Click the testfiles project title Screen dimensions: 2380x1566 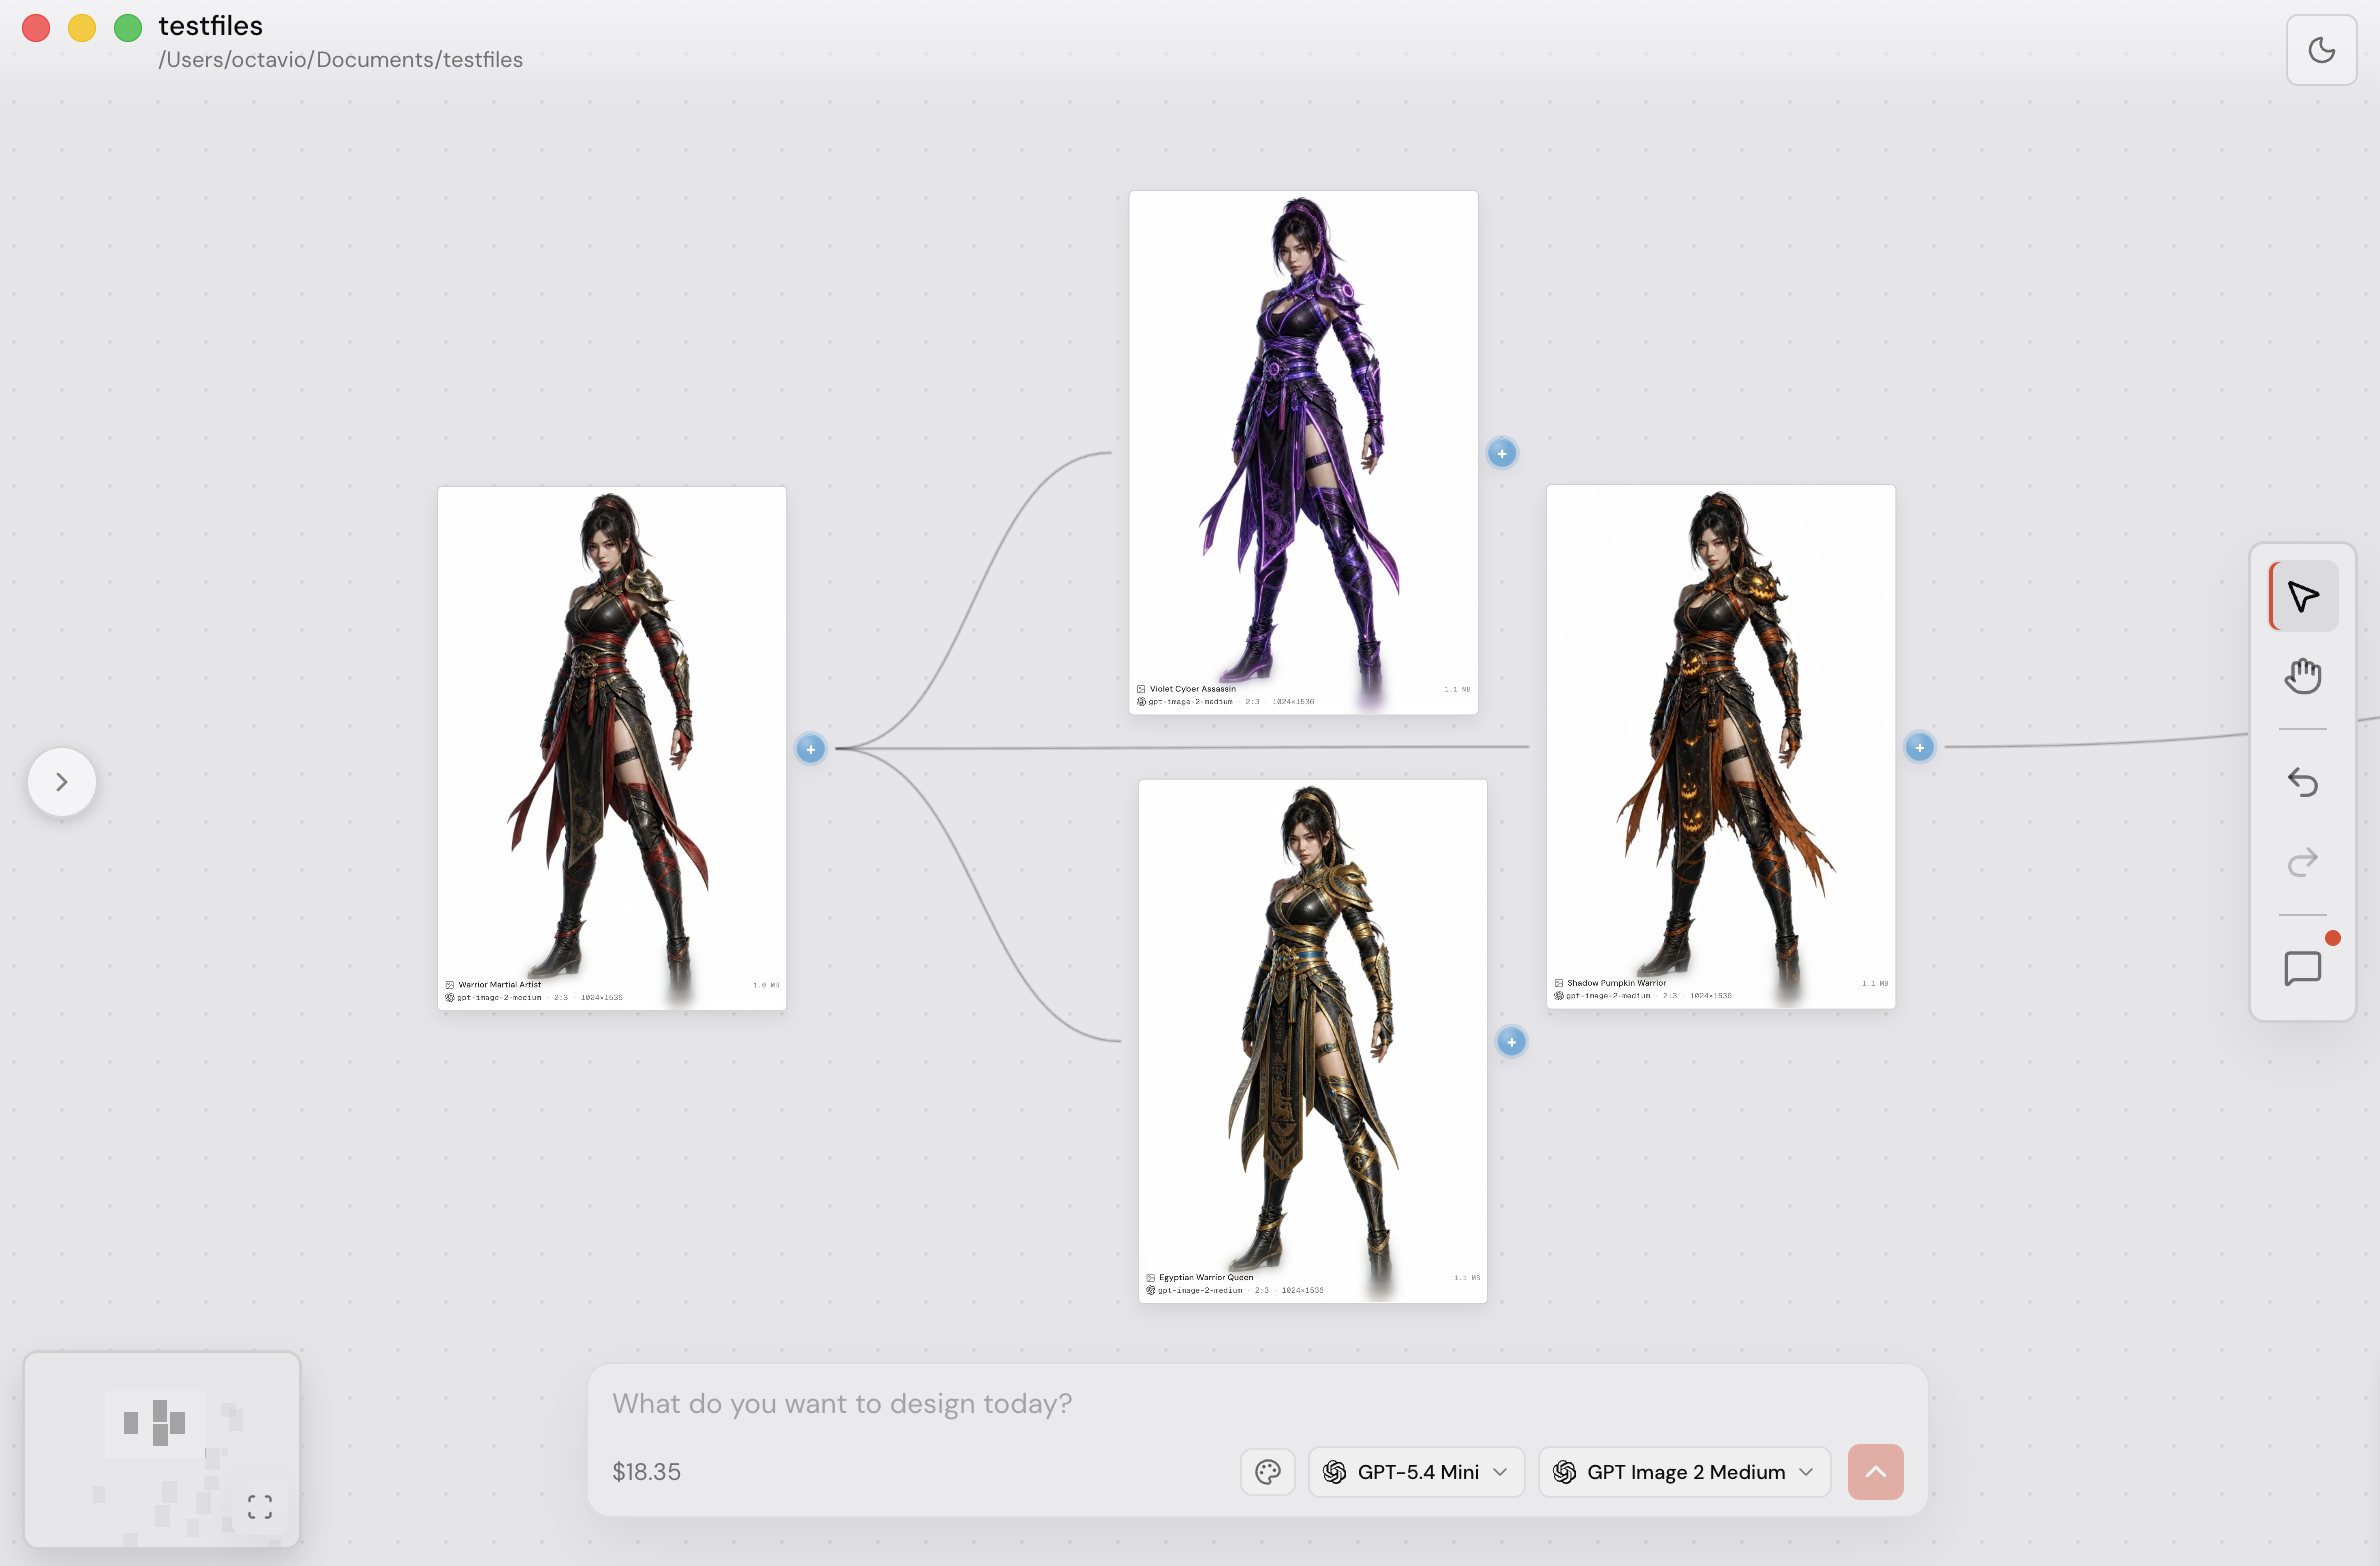(x=211, y=26)
